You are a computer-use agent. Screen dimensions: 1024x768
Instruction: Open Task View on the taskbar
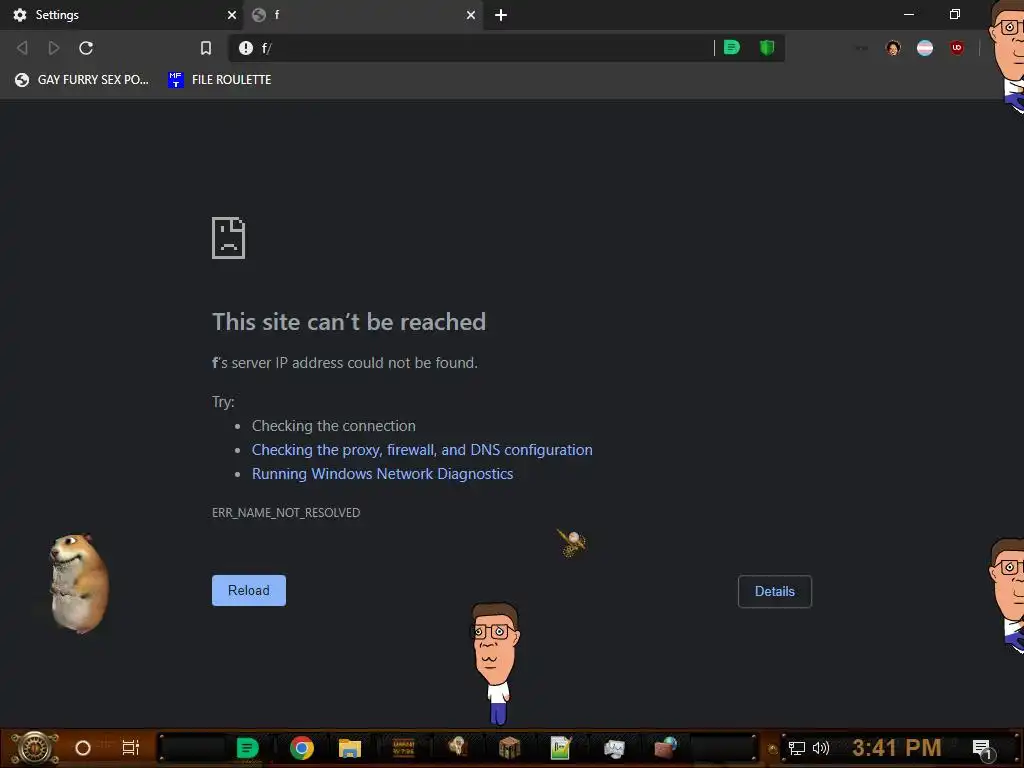click(x=131, y=748)
